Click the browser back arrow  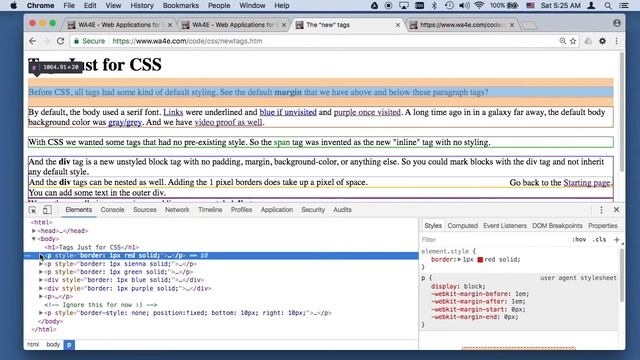tap(33, 41)
